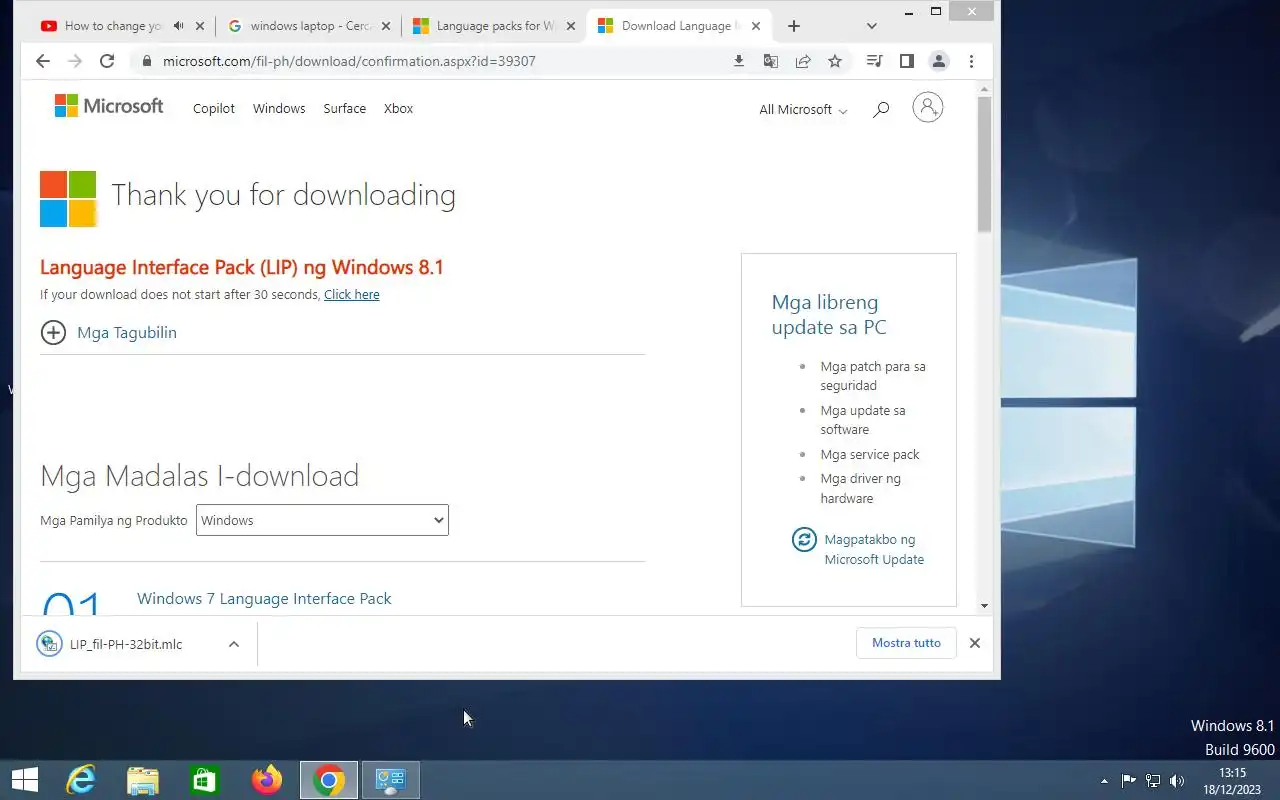View site information lock icon

click(x=147, y=61)
